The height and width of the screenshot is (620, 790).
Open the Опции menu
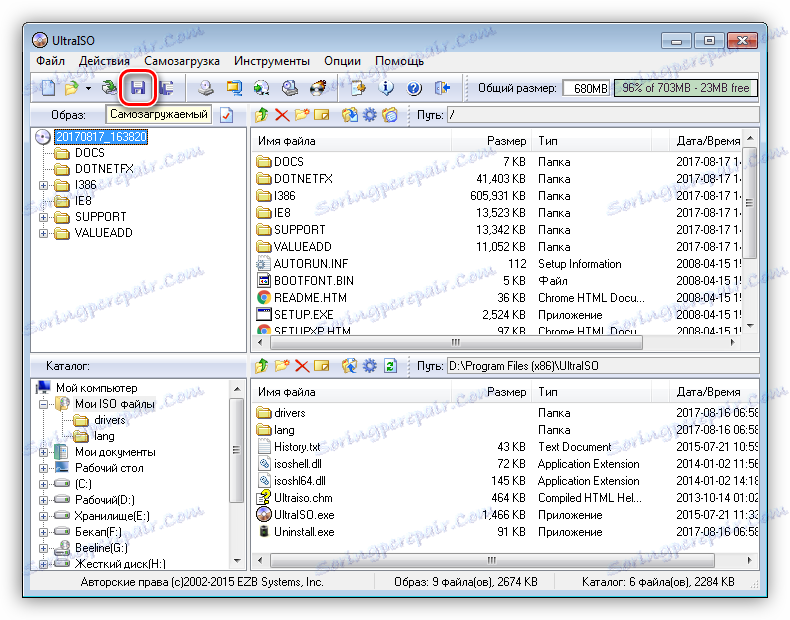click(x=343, y=61)
